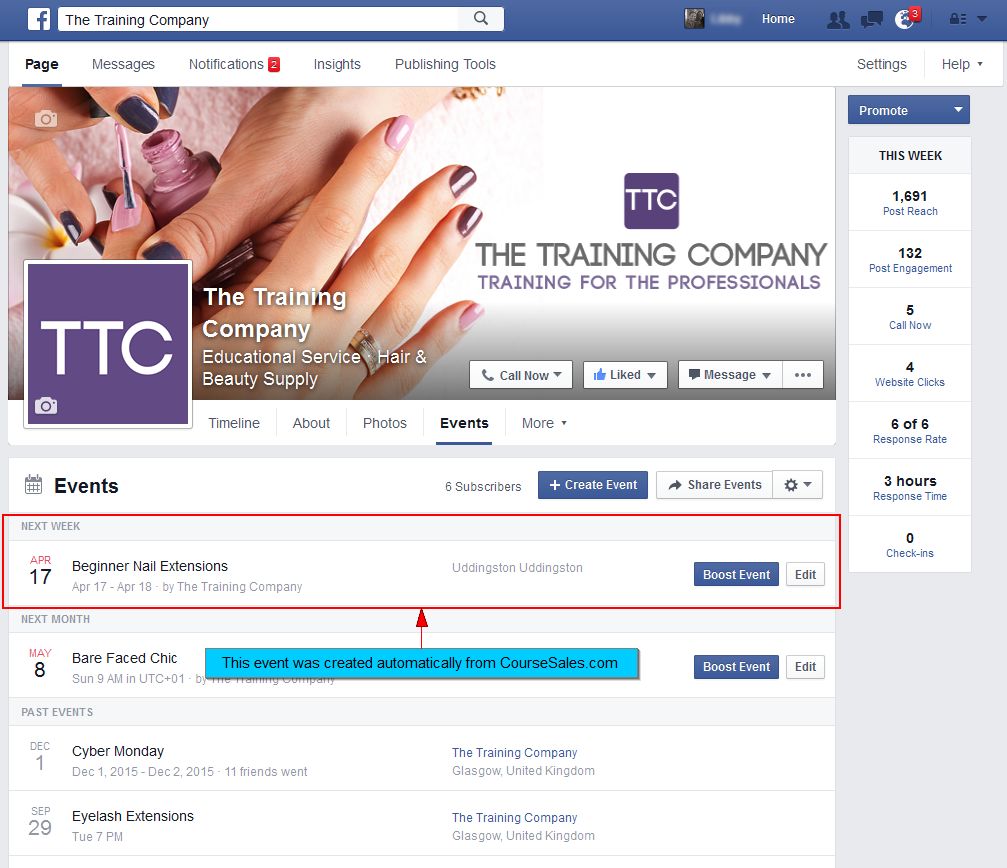View Check-ins stat
1007x868 pixels.
[x=910, y=545]
